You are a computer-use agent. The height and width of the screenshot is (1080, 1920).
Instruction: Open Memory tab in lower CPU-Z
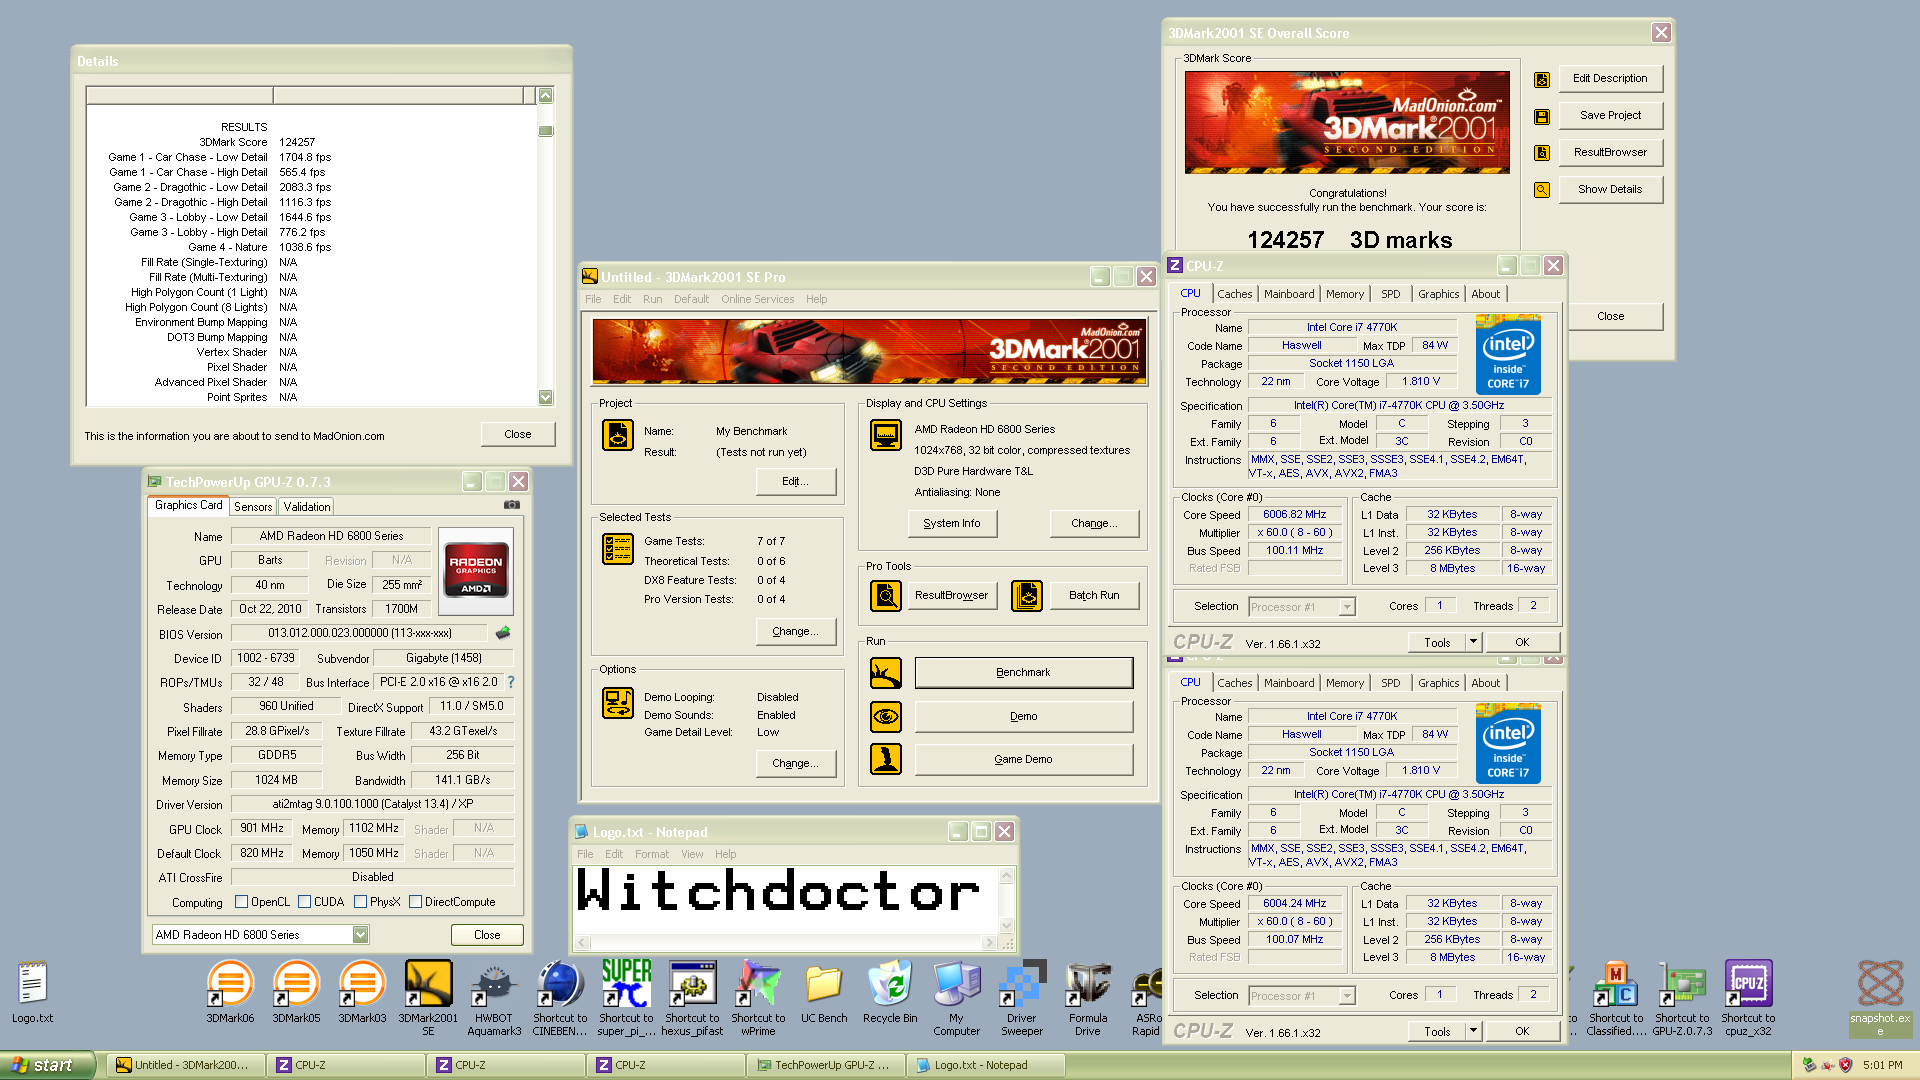click(x=1344, y=683)
